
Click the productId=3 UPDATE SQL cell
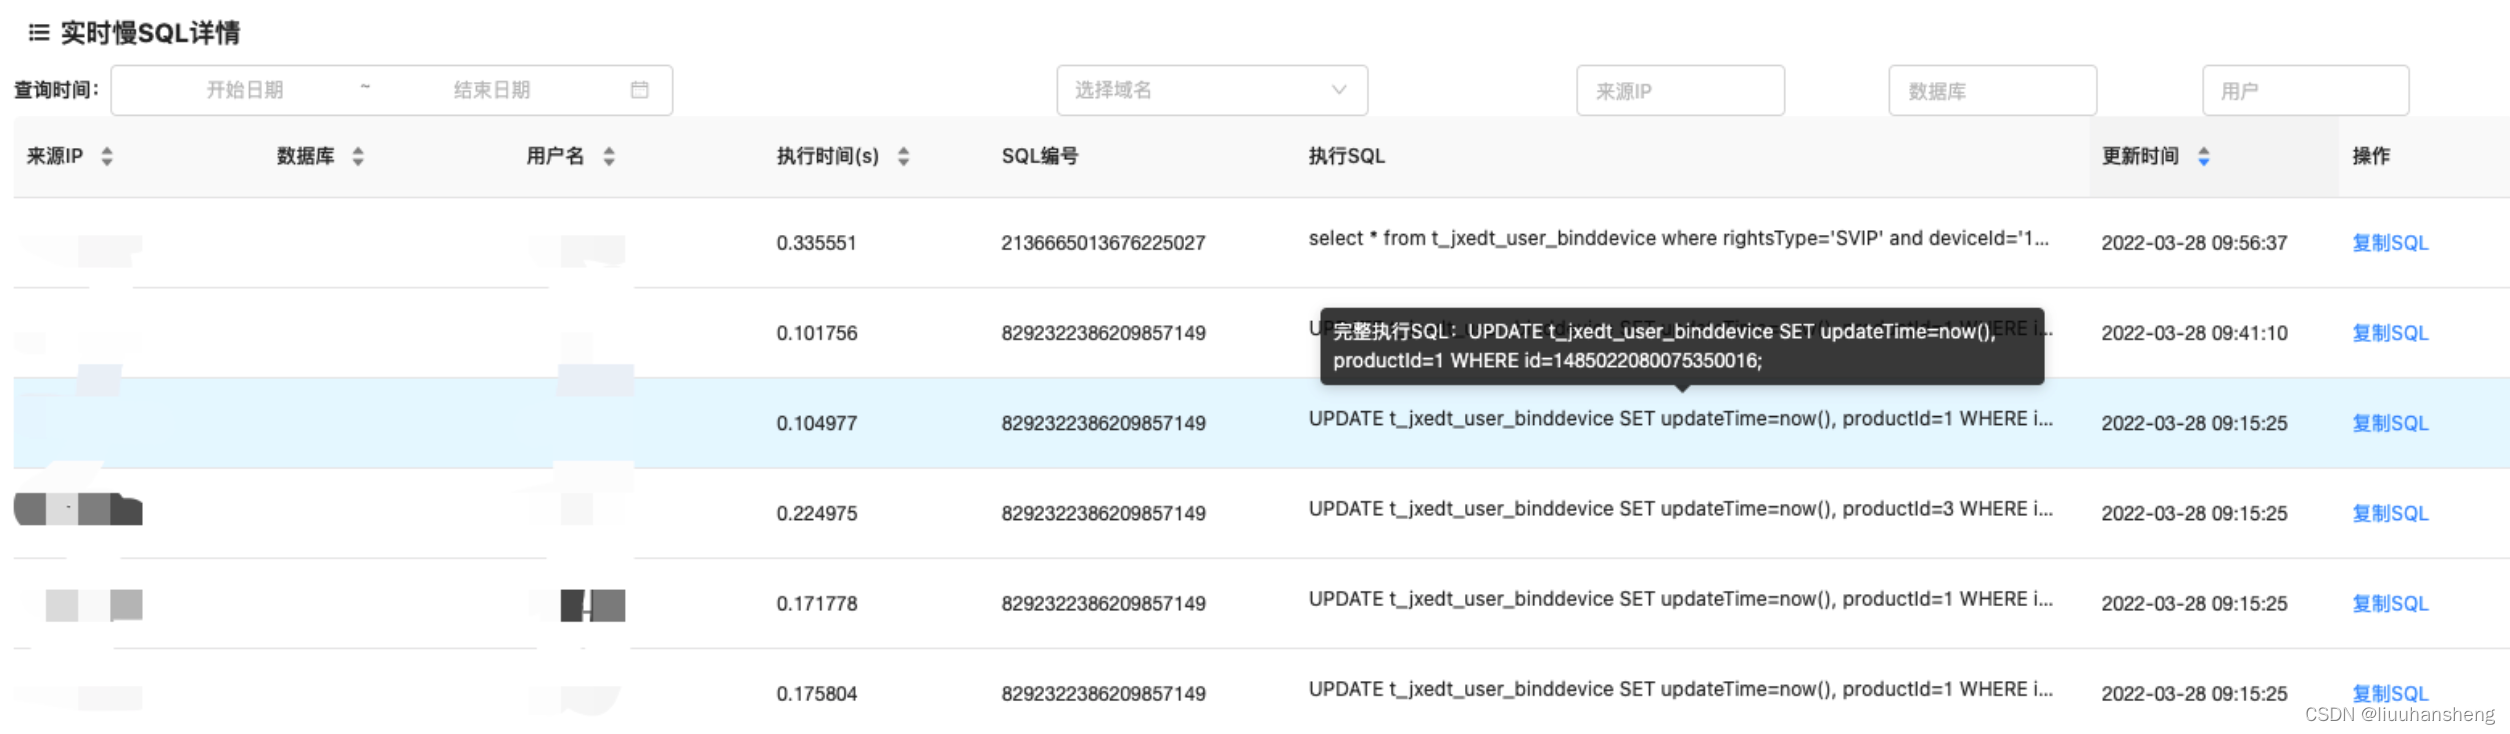click(1680, 508)
